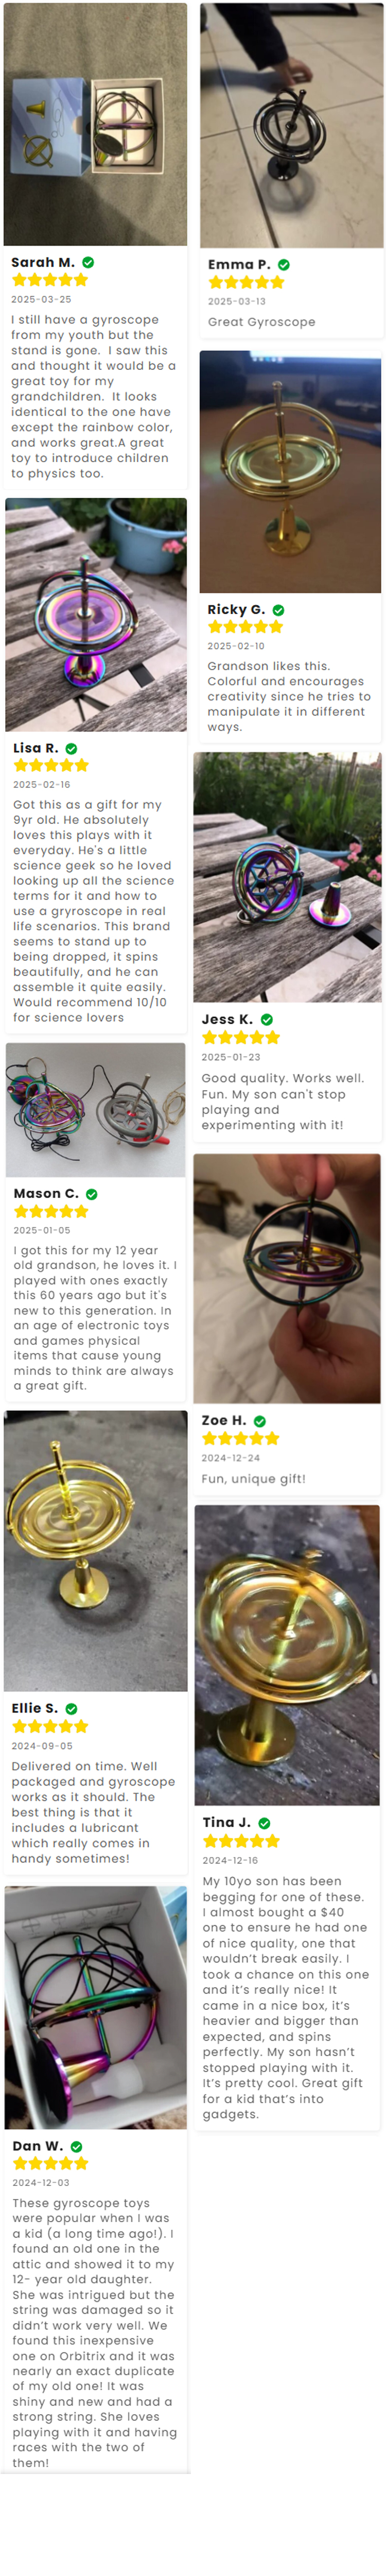Screen dimensions: 386x2576
Task: Click verified badge next to Sarah M.
Action: (x=88, y=262)
